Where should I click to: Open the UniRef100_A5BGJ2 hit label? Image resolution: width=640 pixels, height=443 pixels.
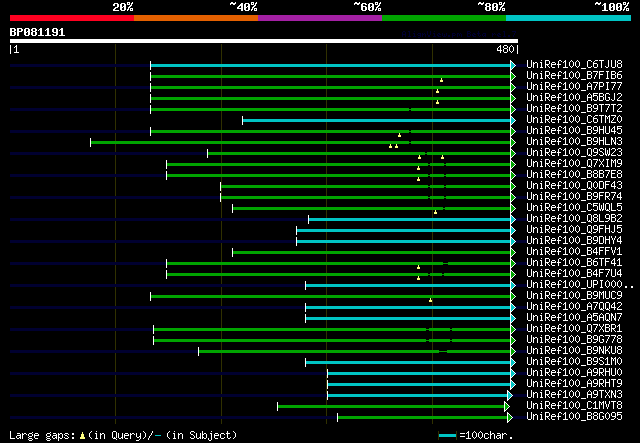point(574,98)
